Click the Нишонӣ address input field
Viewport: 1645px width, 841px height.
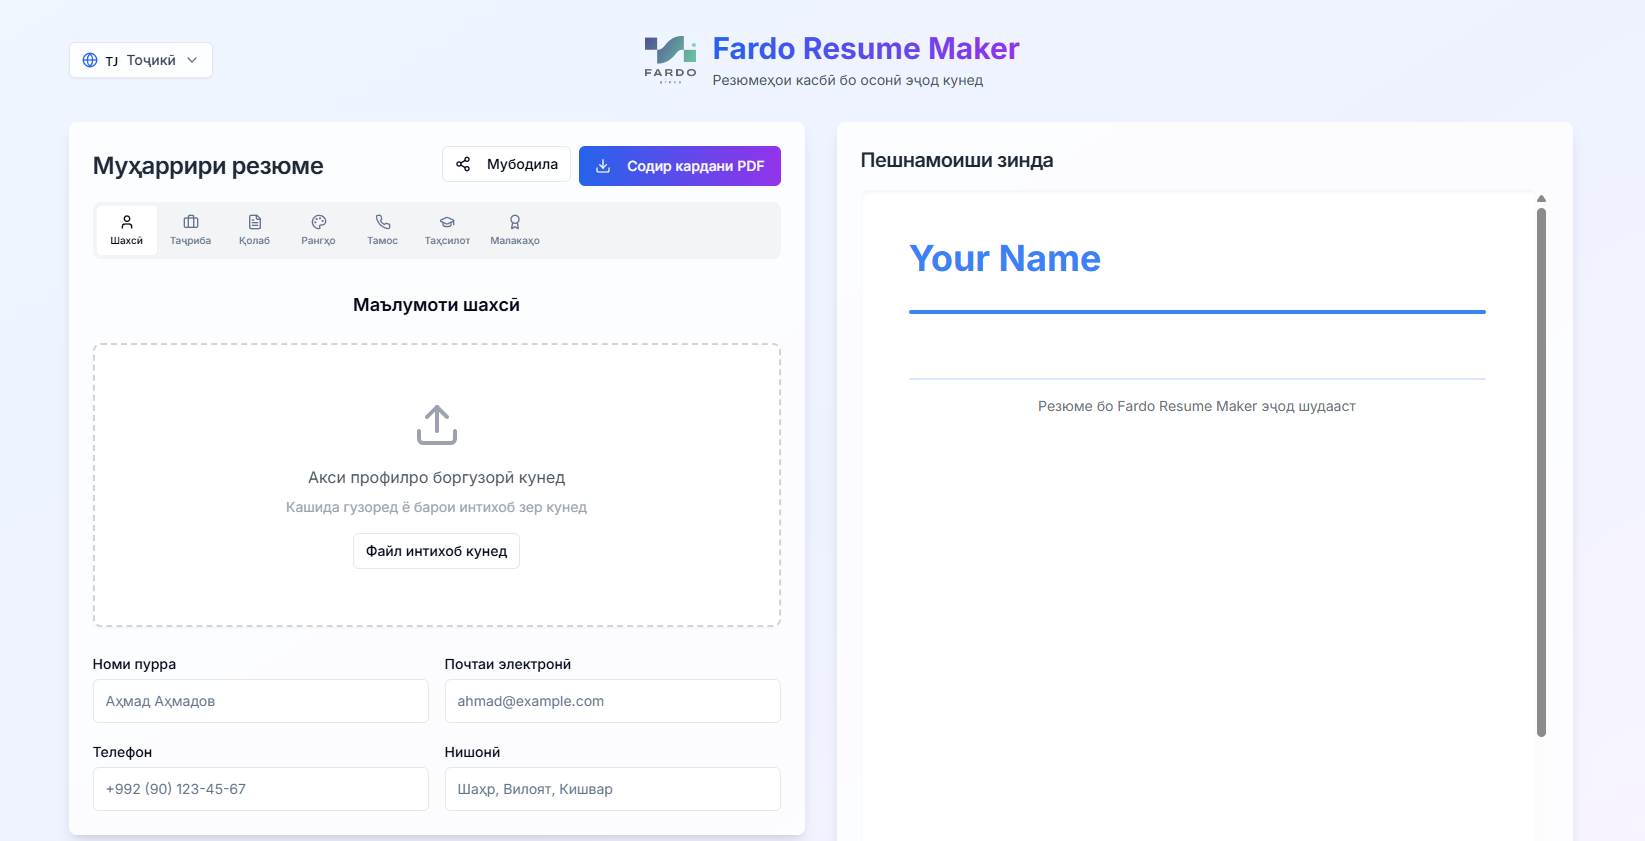[x=613, y=789]
